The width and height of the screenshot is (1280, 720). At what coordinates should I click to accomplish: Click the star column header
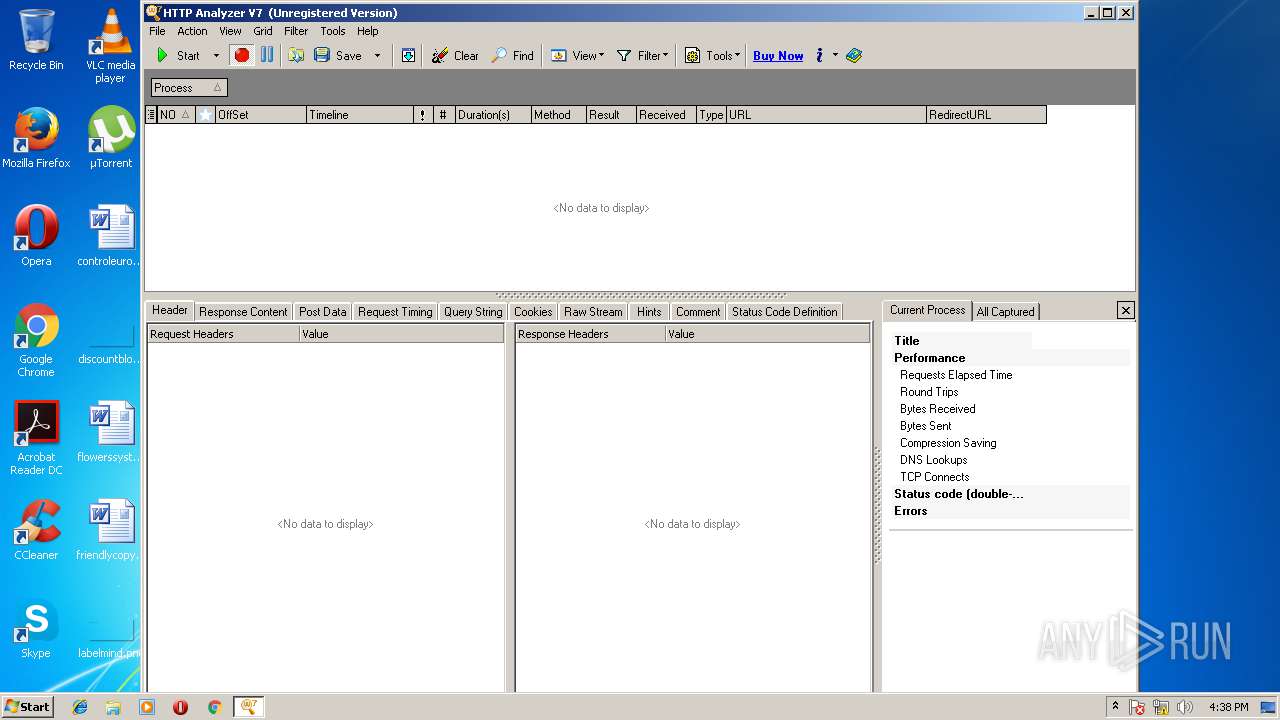point(205,115)
